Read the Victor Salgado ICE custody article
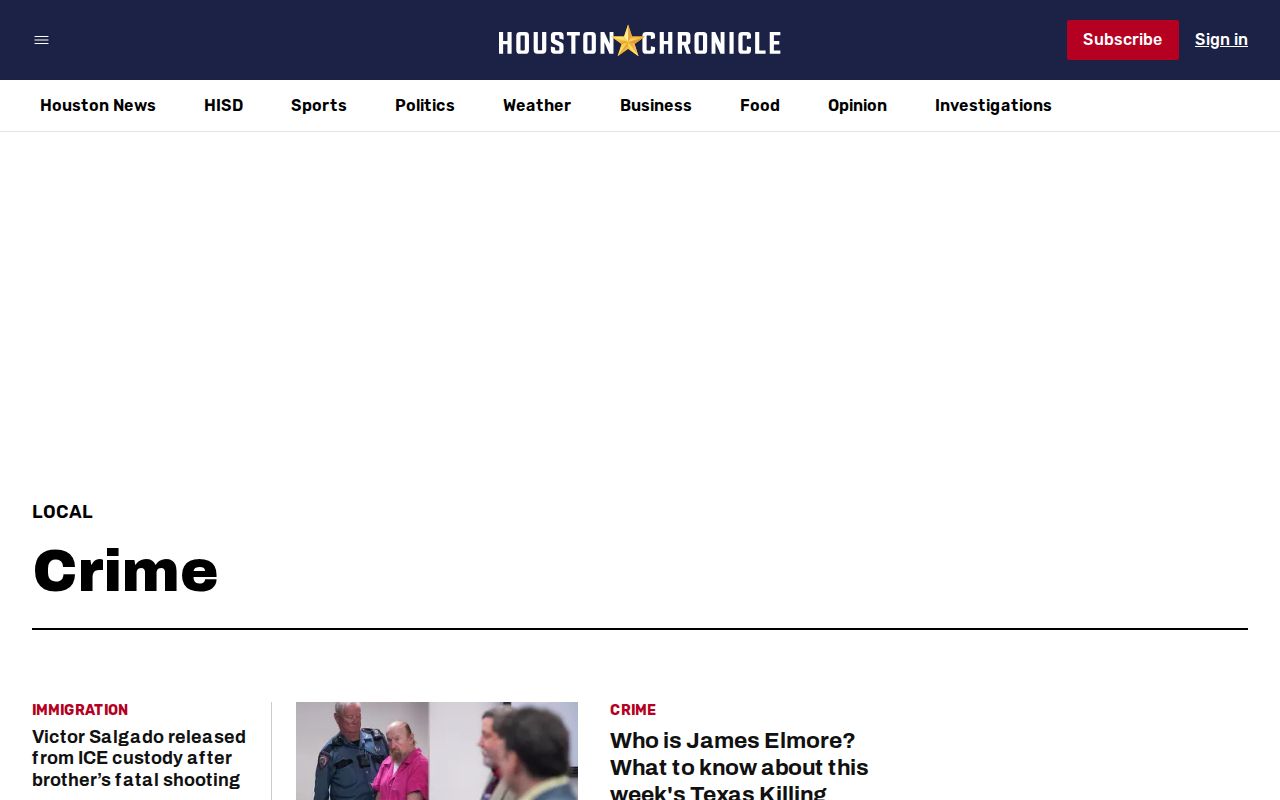This screenshot has width=1280, height=800. [x=139, y=758]
